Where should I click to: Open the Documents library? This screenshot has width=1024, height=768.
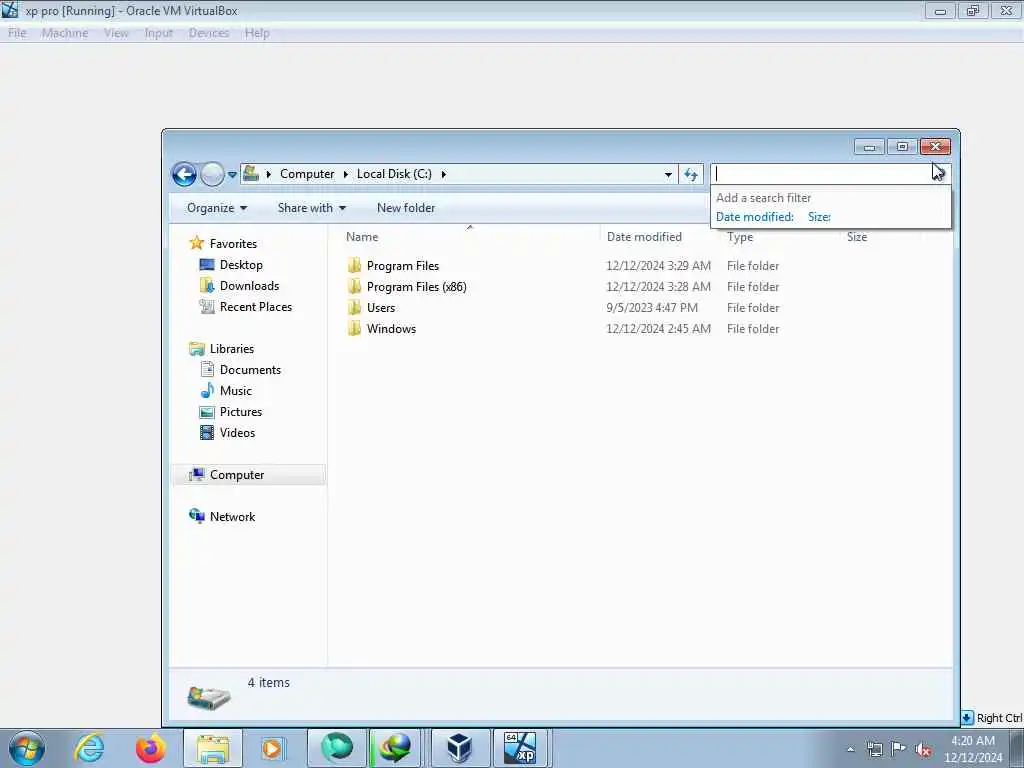coord(250,370)
